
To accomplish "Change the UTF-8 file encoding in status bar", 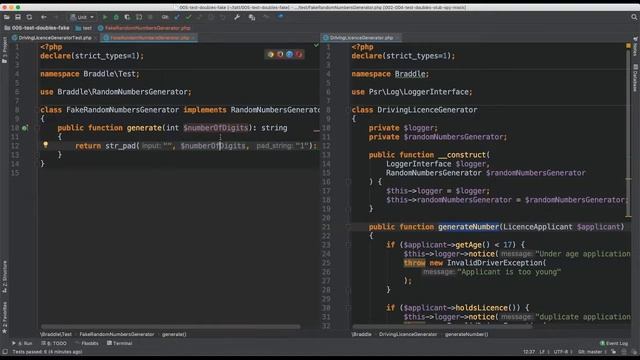I will point(561,352).
